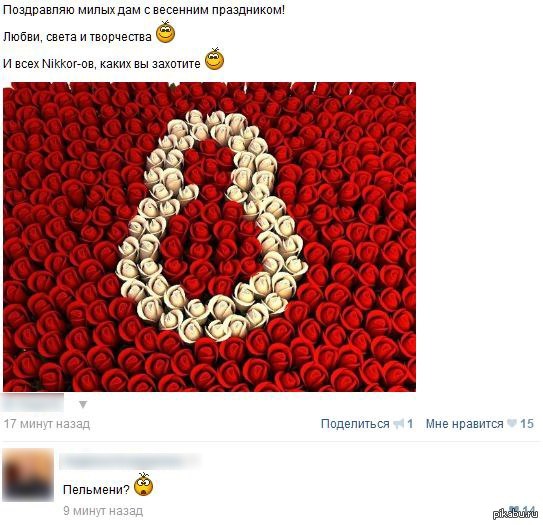Expand the dropdown arrow beside the author name

click(x=83, y=404)
